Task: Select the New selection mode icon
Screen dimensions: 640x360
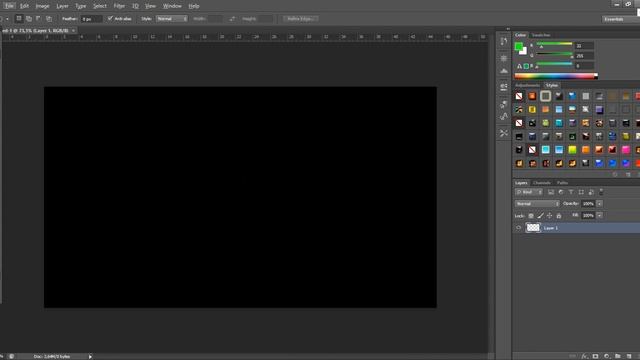Action: (19, 18)
